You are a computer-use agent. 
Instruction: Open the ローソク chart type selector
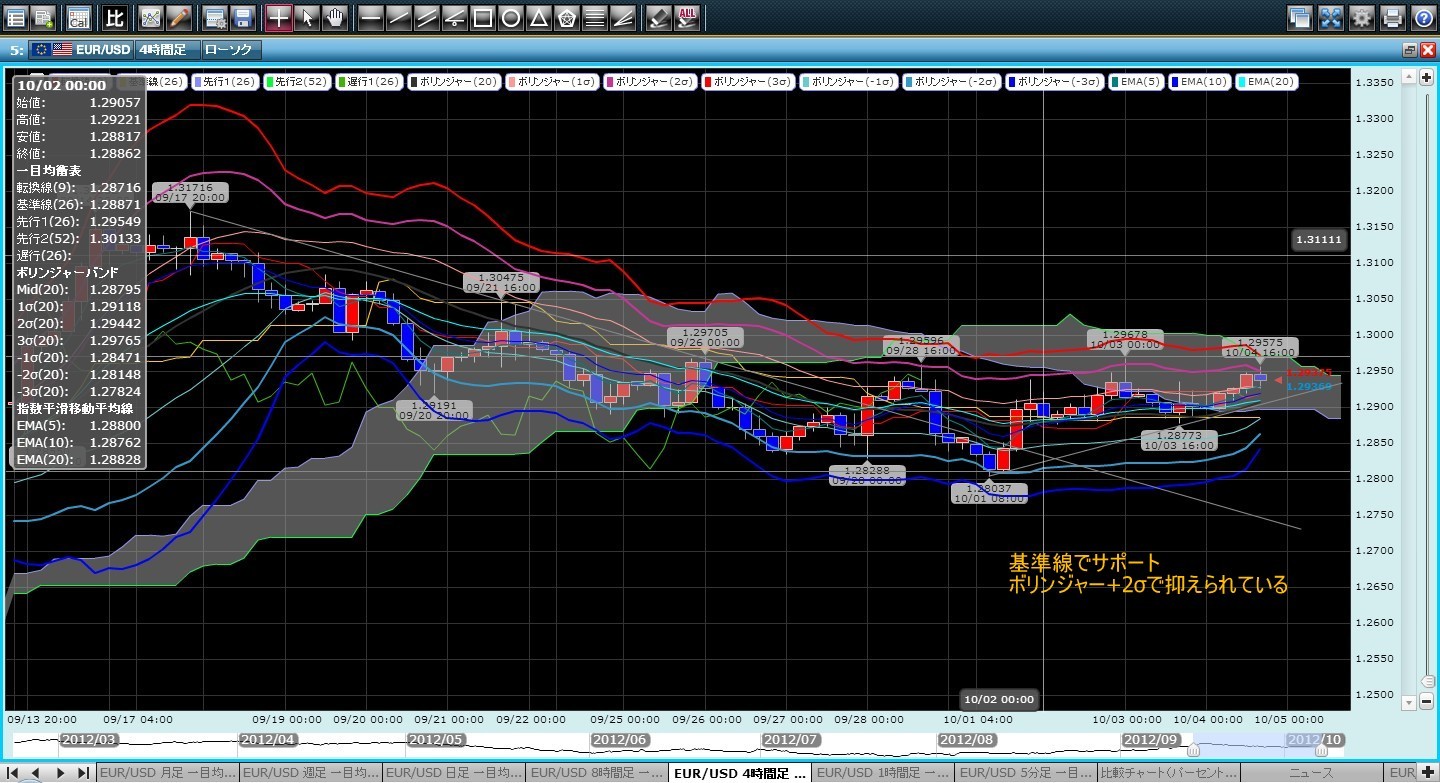point(230,49)
